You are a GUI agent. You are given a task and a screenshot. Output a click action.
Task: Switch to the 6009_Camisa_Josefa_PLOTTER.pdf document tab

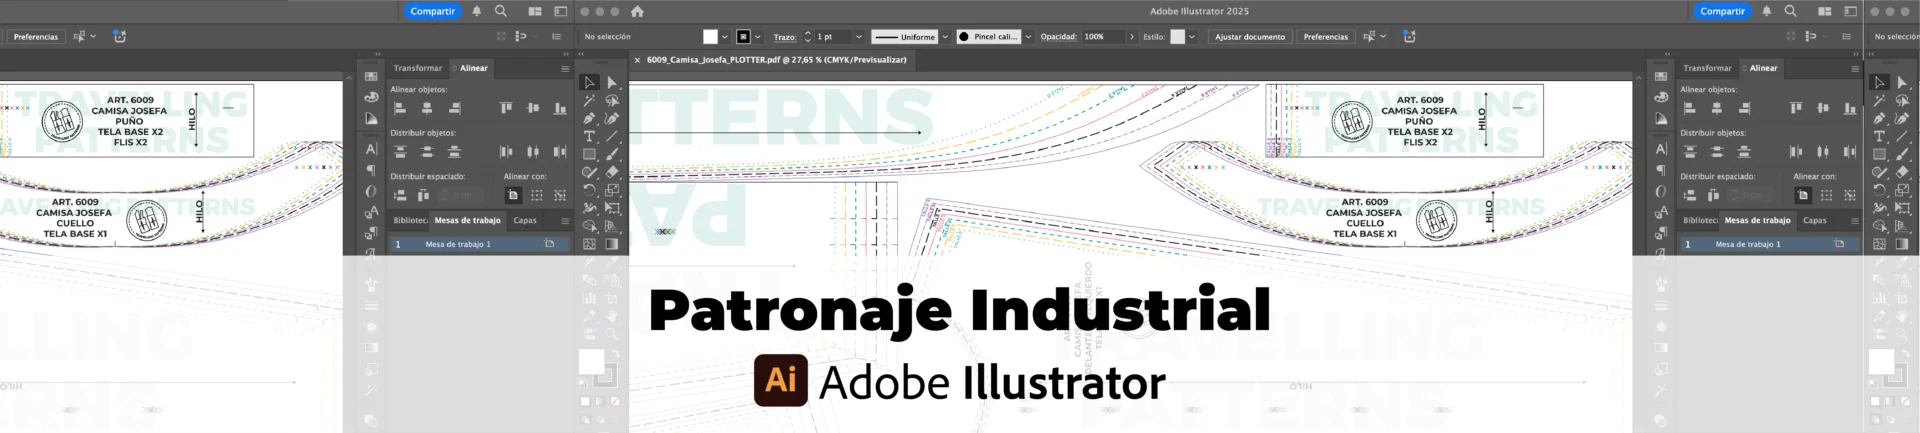tap(776, 60)
